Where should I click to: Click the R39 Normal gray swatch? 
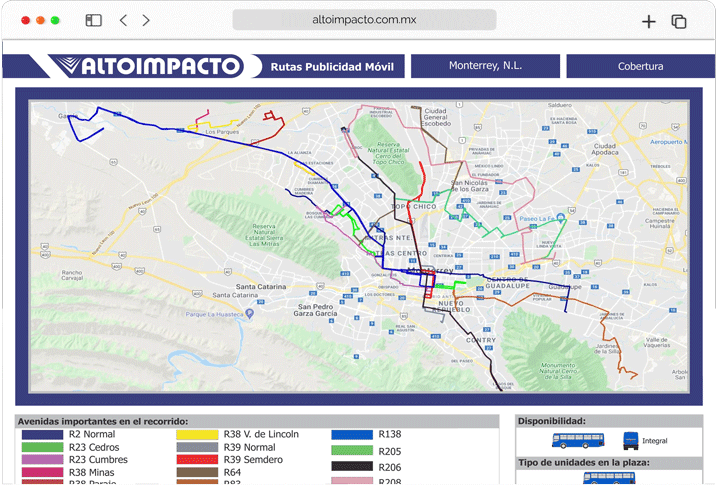coord(197,447)
